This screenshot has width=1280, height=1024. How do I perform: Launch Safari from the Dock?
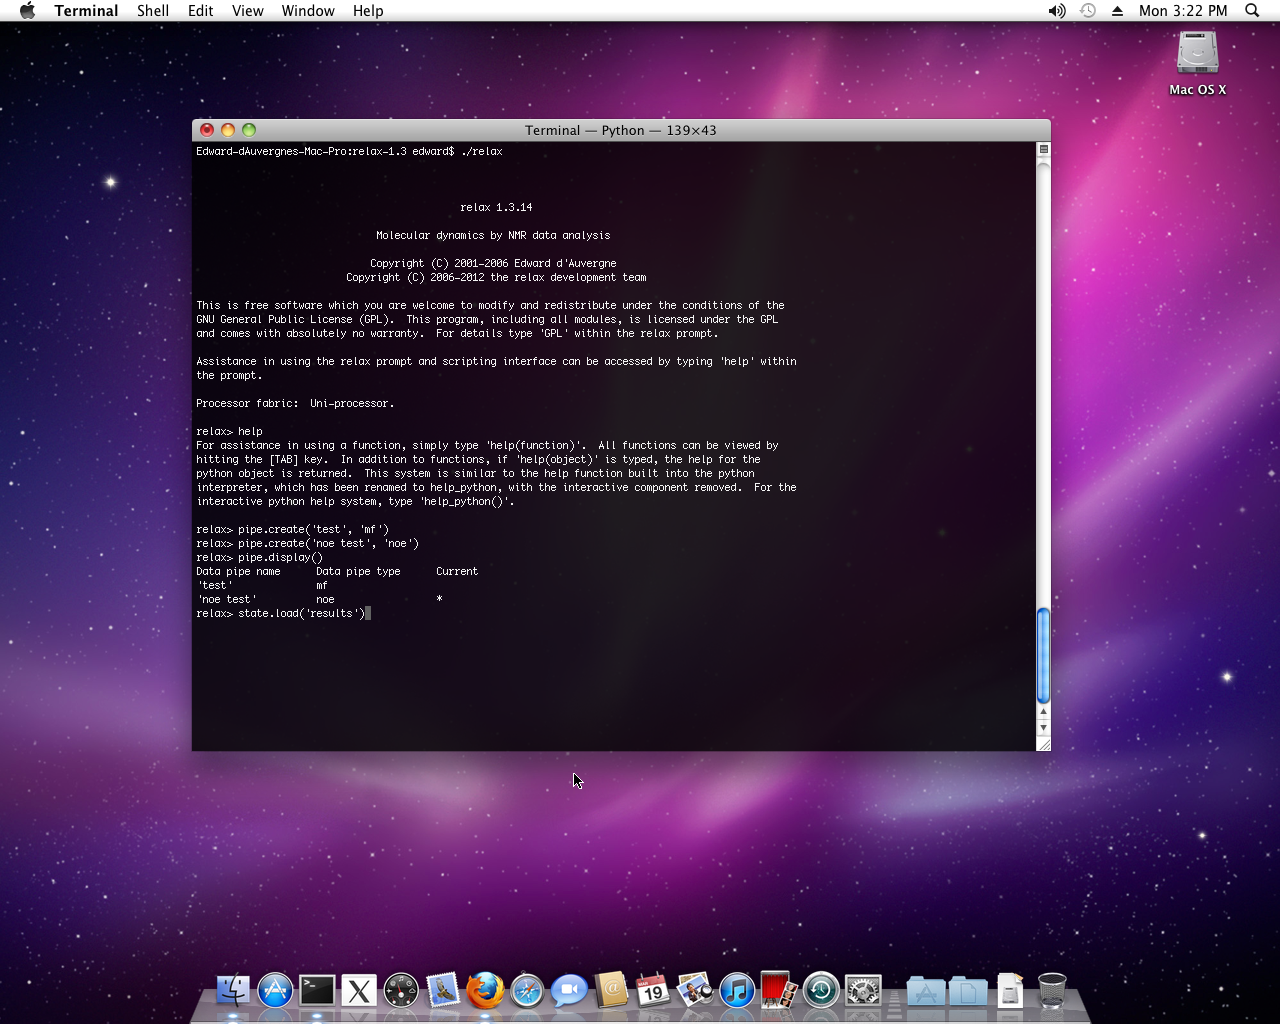coord(527,991)
